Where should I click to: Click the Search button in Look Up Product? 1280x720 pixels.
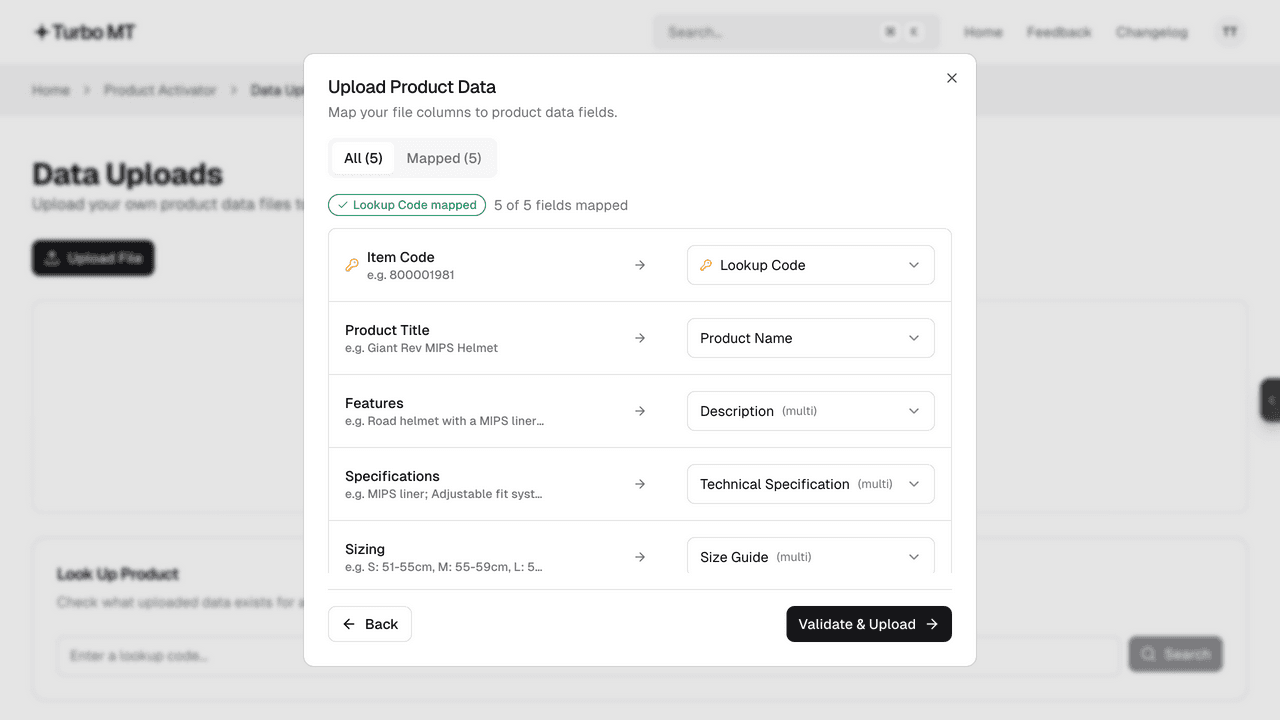1176,654
